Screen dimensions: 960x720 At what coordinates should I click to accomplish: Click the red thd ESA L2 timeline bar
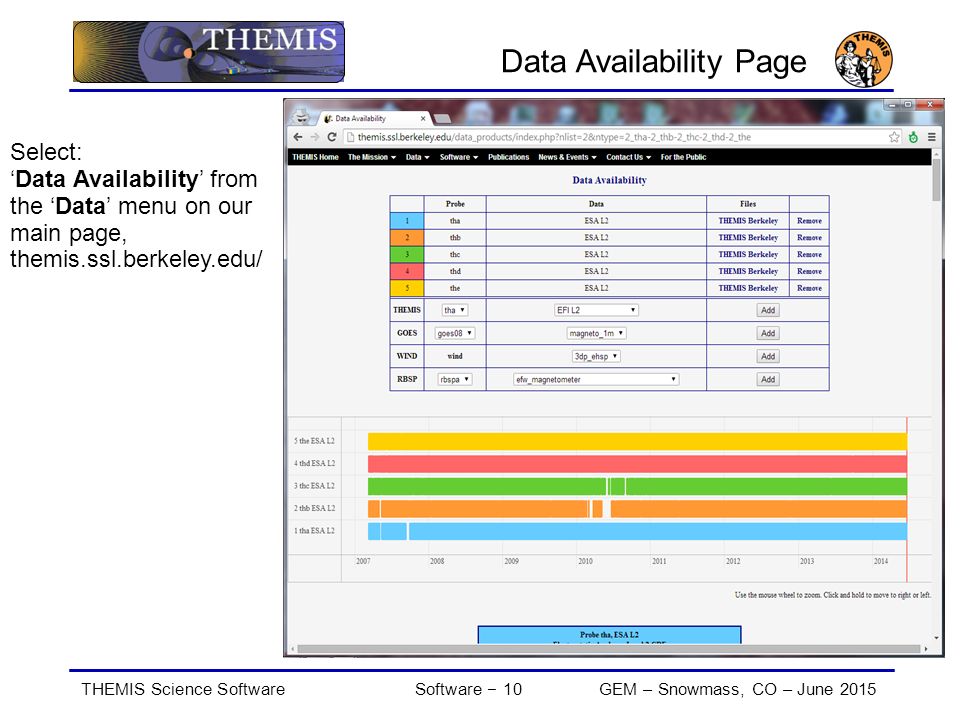[637, 464]
